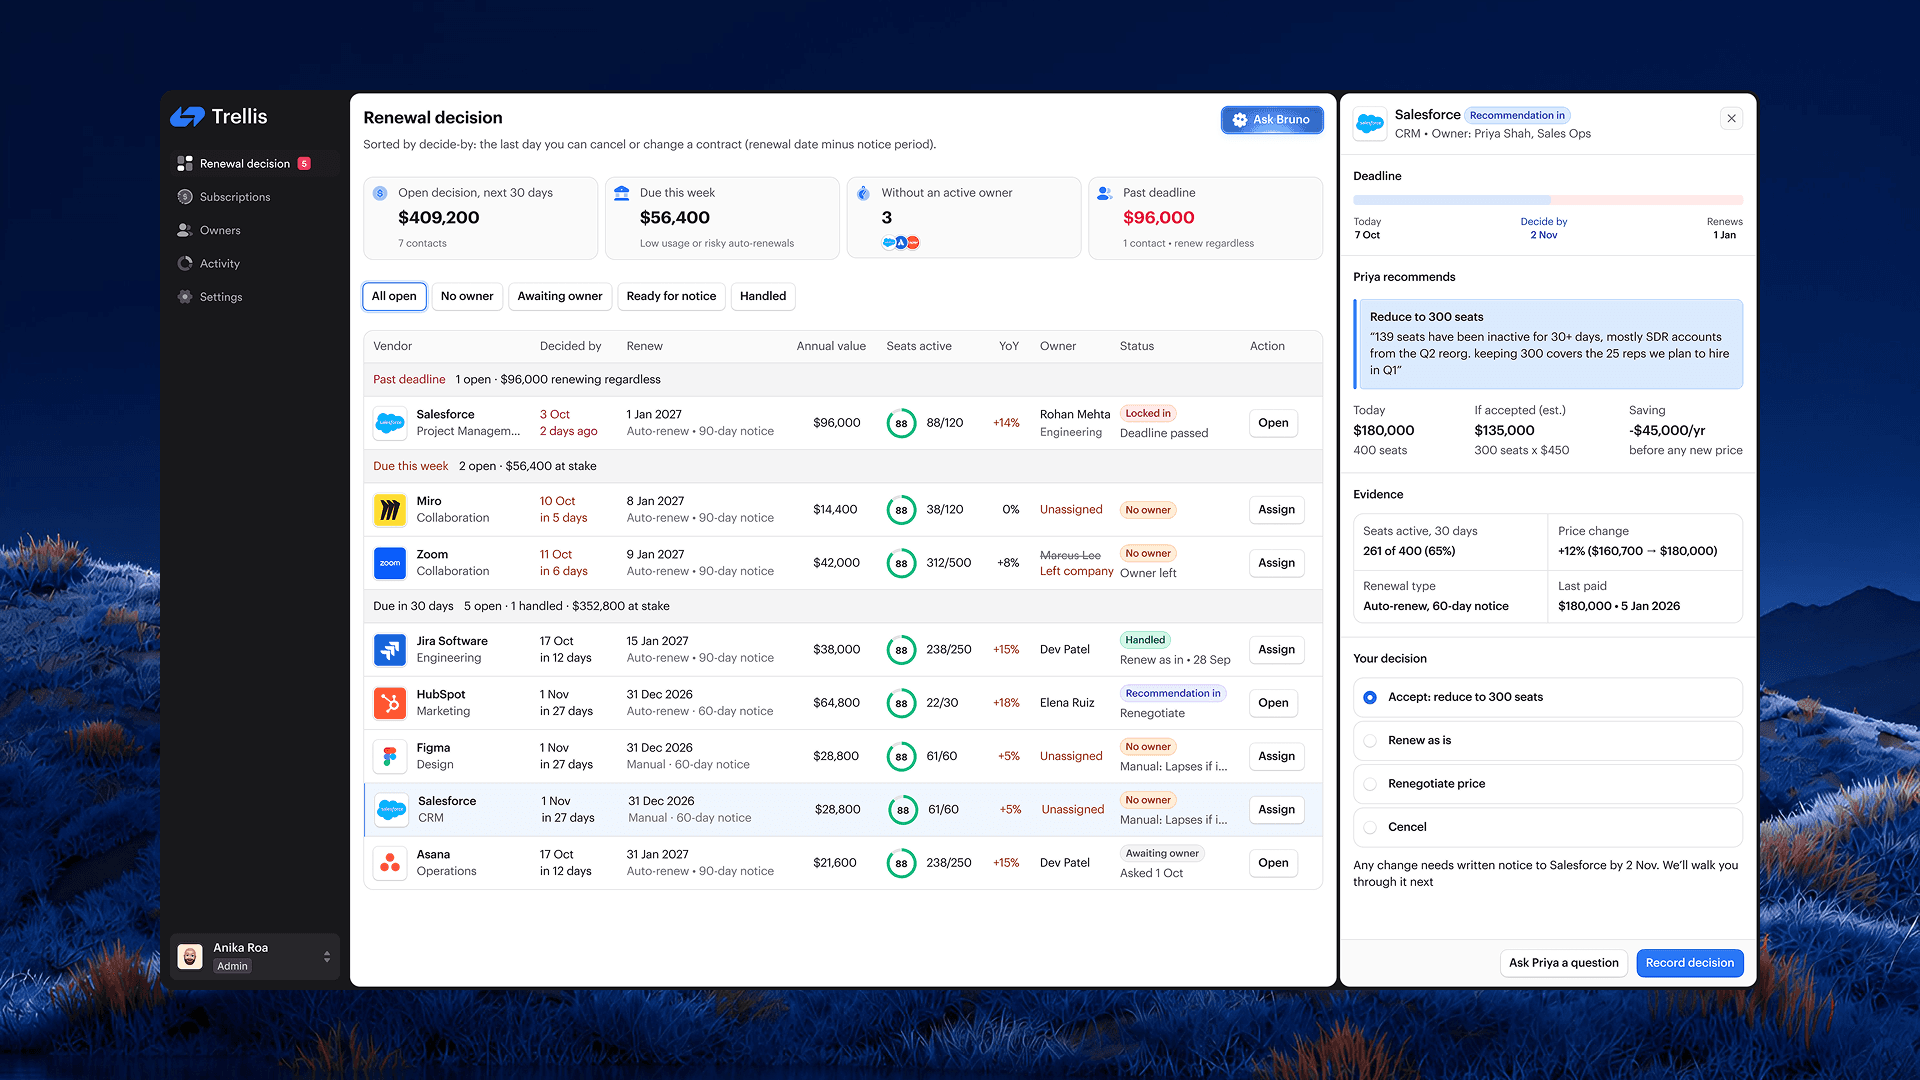
Task: Click the Open decision card icon
Action: [x=380, y=193]
